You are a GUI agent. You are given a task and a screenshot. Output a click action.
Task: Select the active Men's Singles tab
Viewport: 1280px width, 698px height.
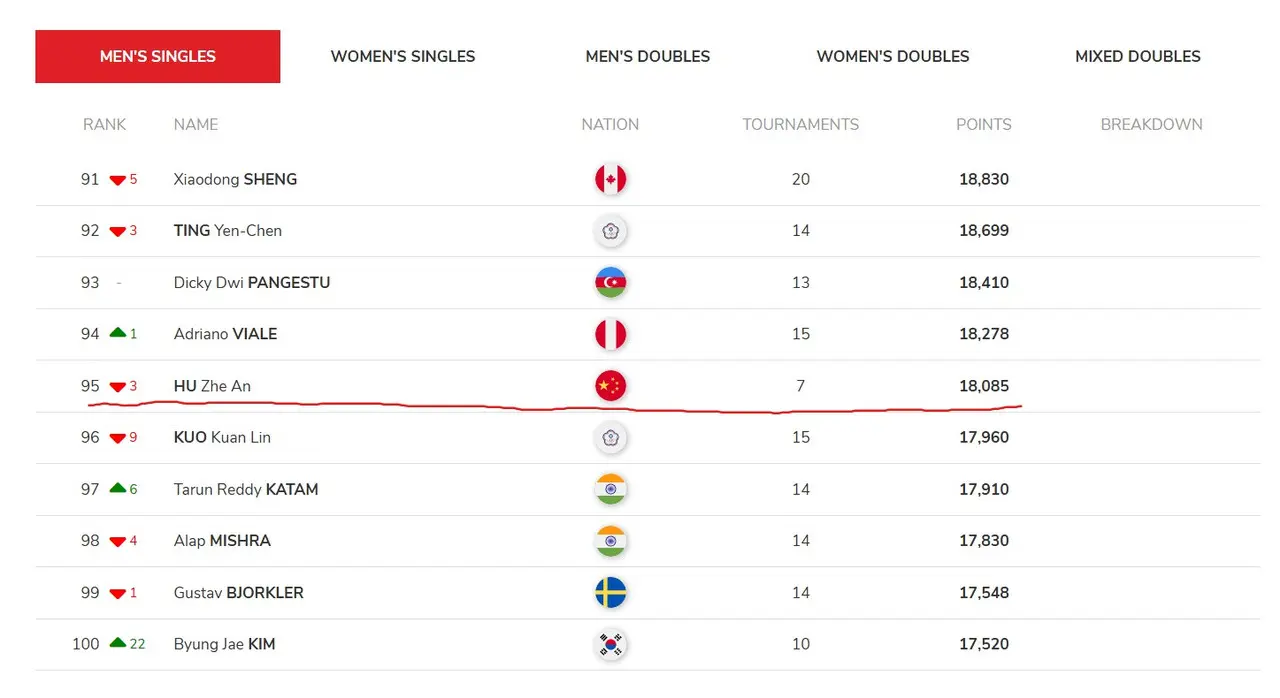[x=158, y=56]
